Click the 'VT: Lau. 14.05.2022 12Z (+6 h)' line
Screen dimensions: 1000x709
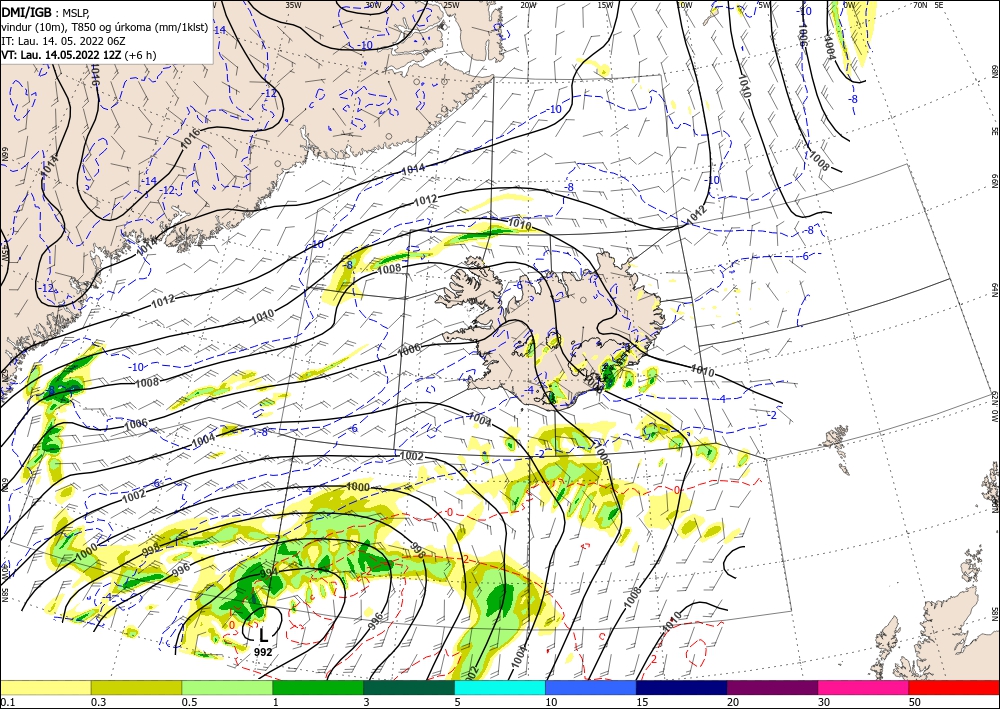coord(78,55)
